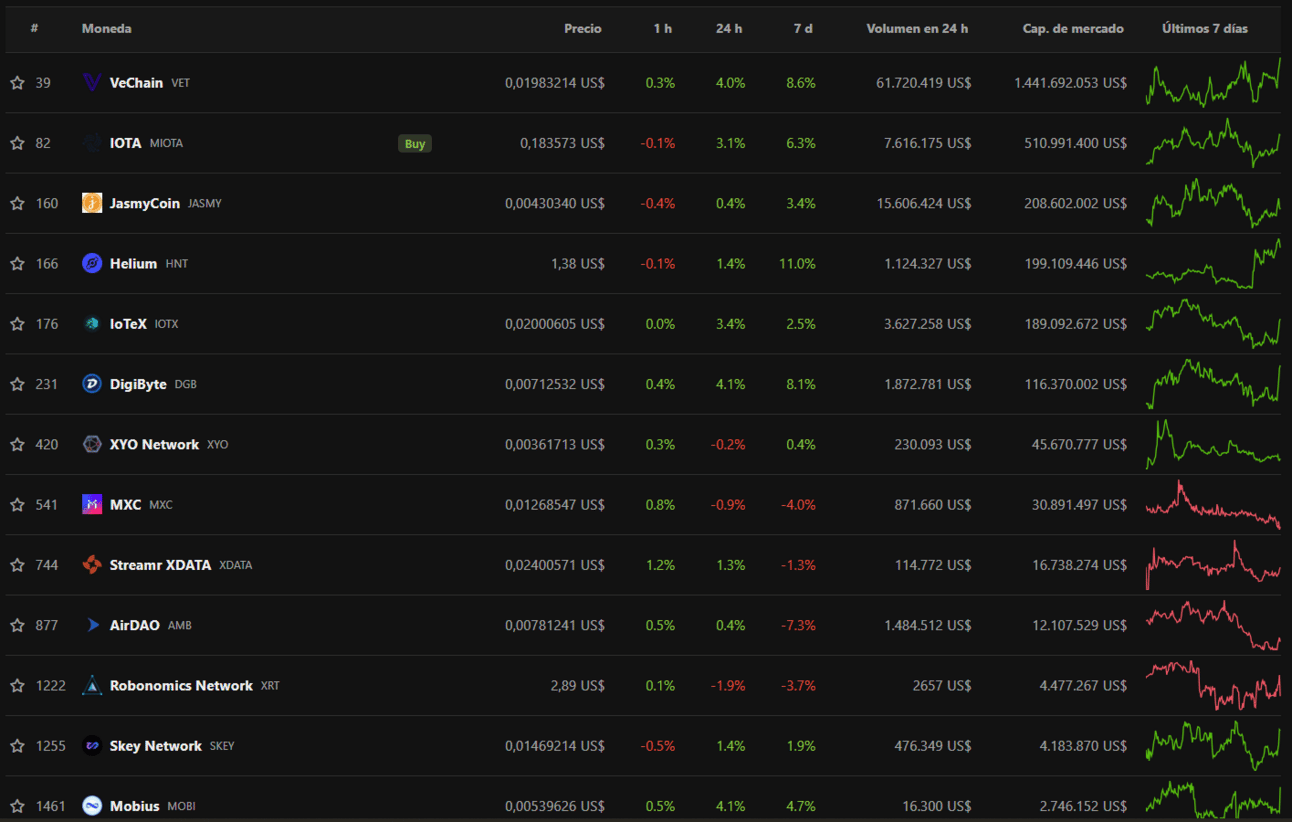This screenshot has width=1292, height=822.
Task: Click the IOTA coin logo
Action: click(x=92, y=143)
